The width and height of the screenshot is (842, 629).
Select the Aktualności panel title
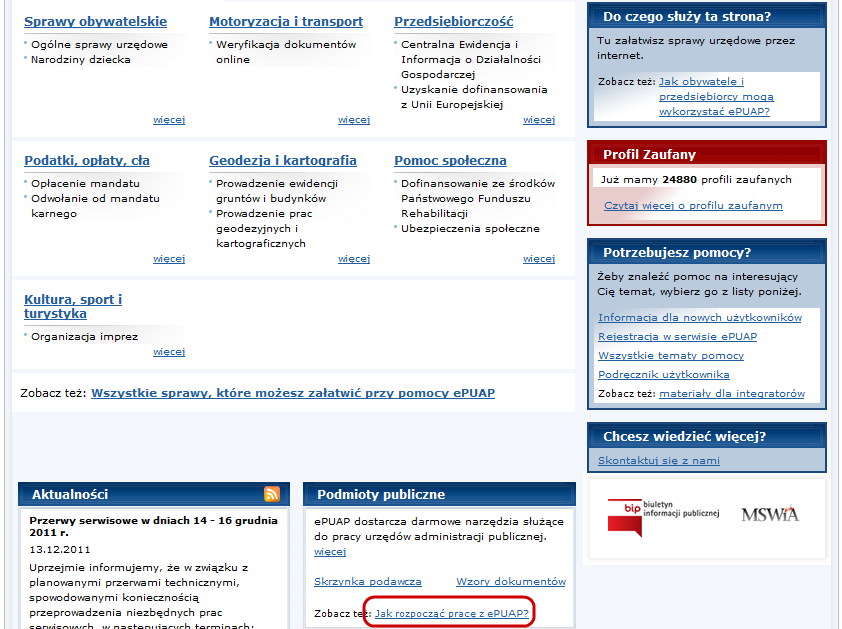70,494
